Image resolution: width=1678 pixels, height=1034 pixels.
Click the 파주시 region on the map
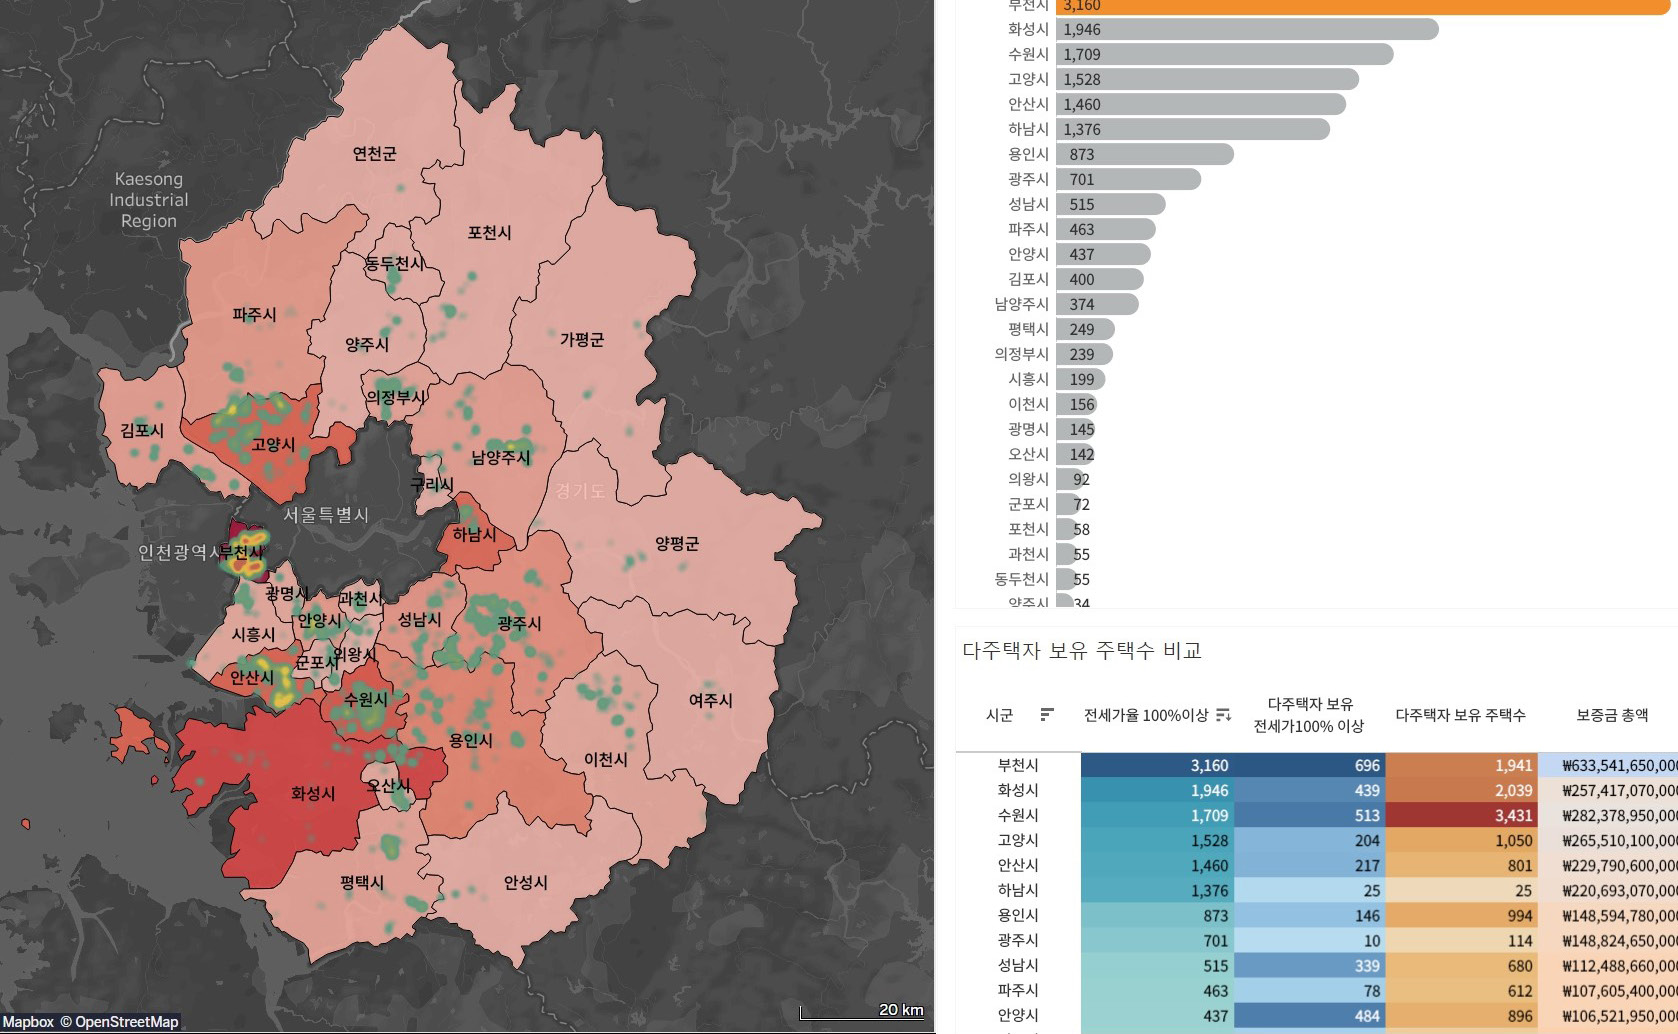[x=255, y=315]
